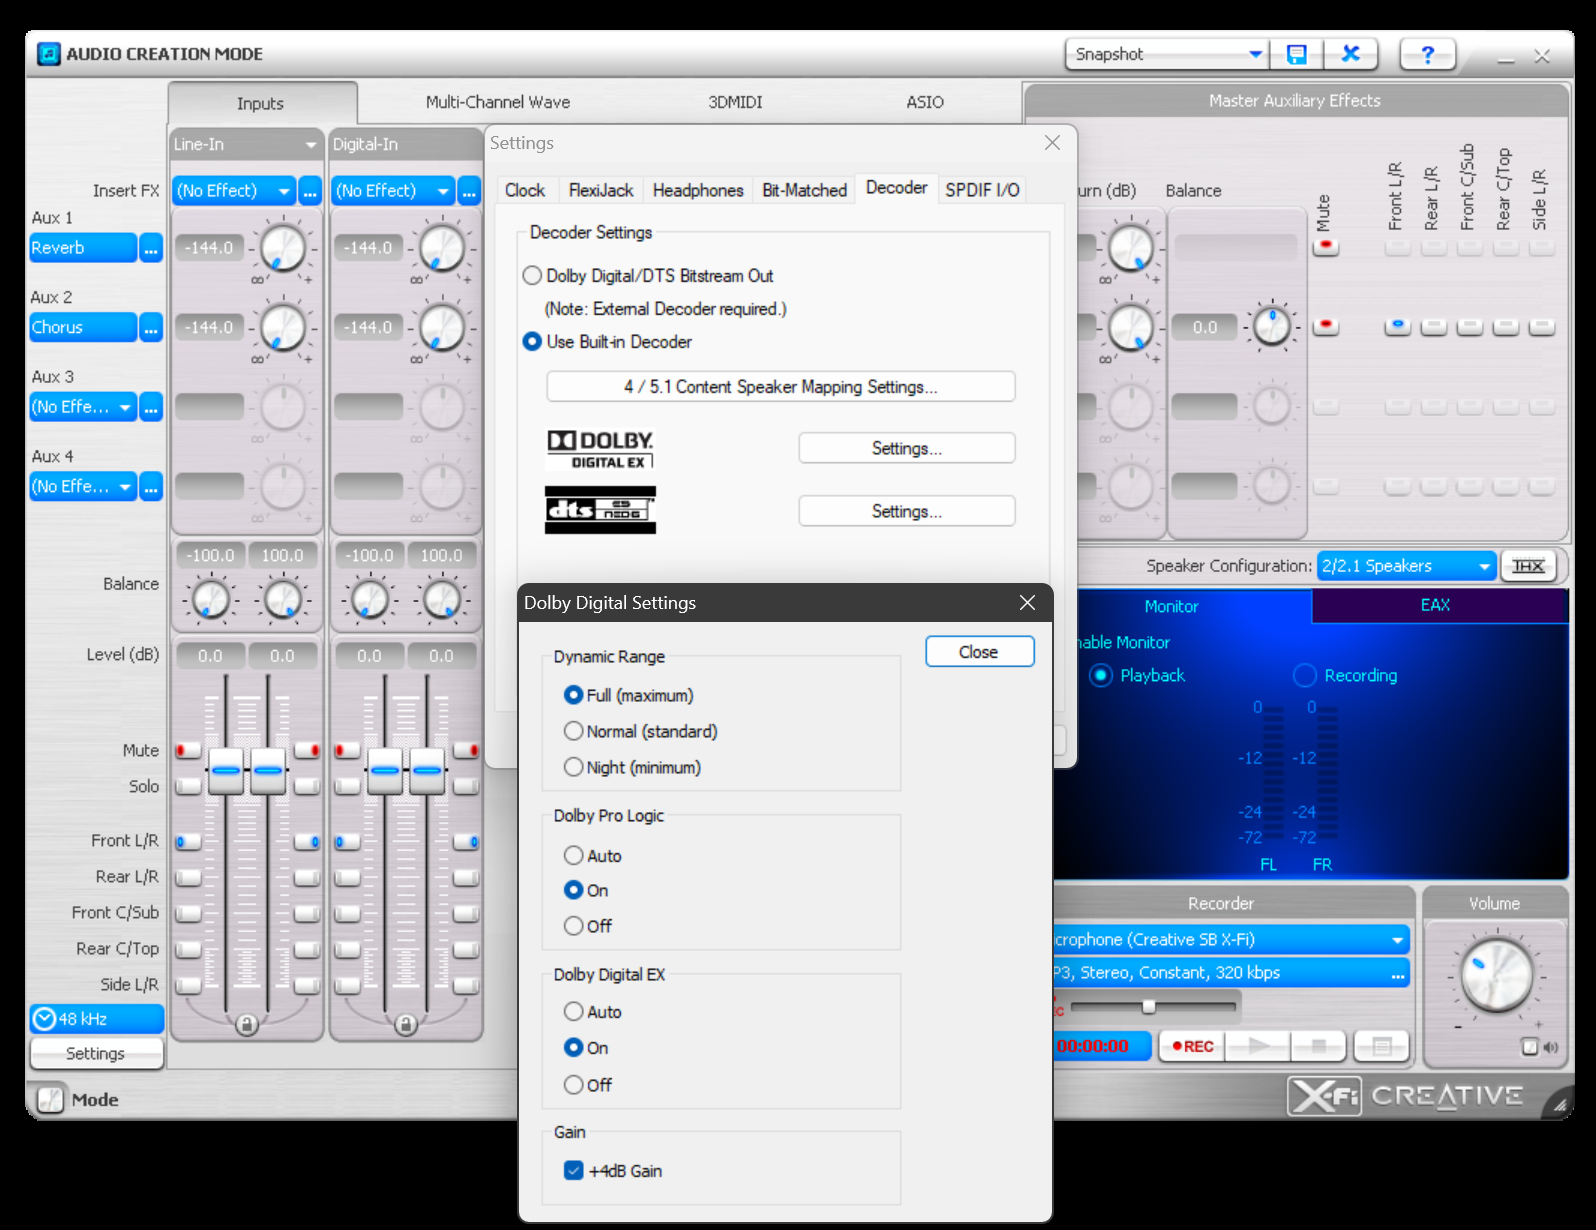Toggle Line-In left Front L/R routing
The height and width of the screenshot is (1230, 1596).
187,842
